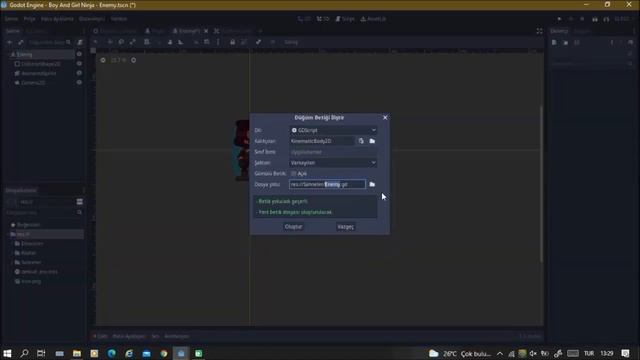Click the node filter search field in Scene dock
This screenshot has width=640, height=360.
49,42
